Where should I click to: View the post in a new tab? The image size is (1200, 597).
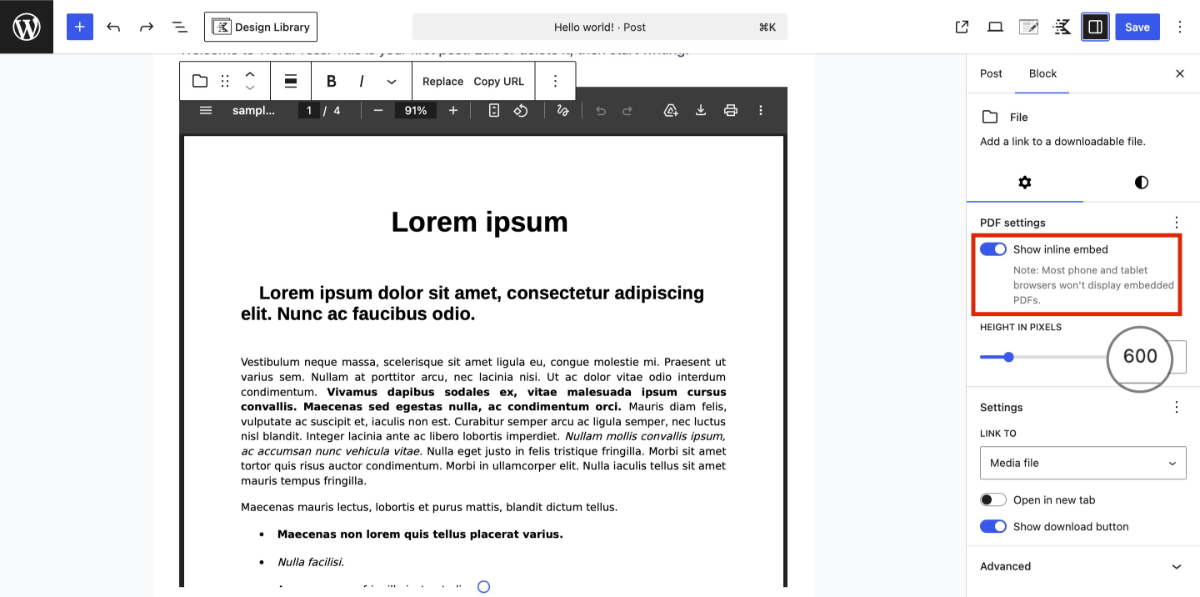962,27
